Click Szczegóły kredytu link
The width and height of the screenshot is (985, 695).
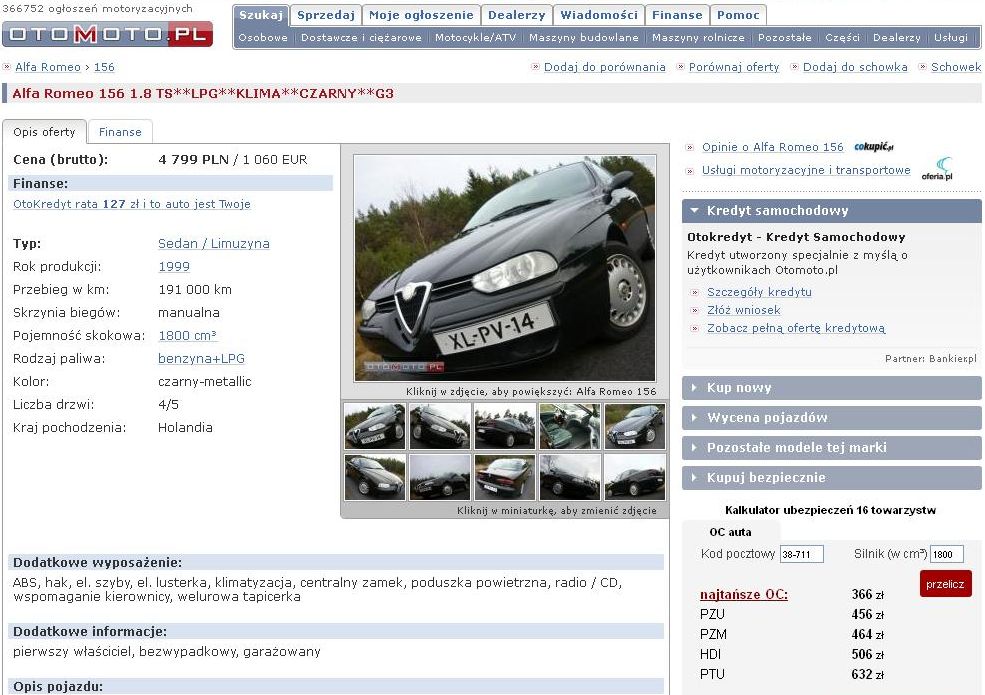pos(759,292)
